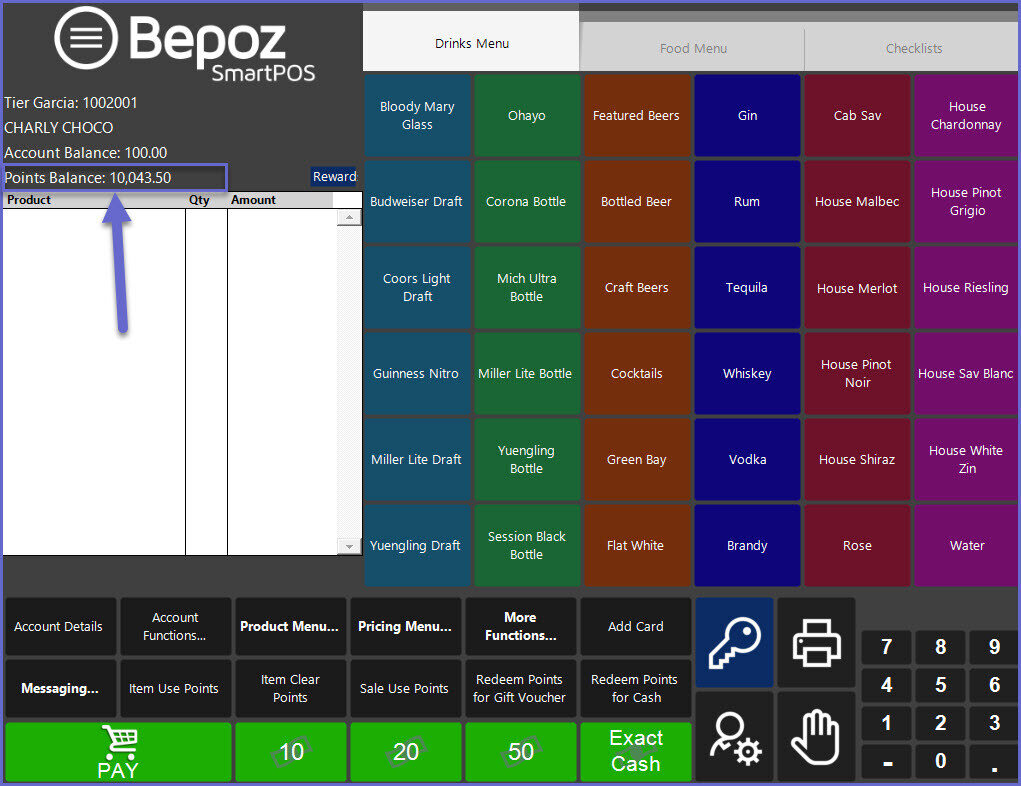Add Water to the order
The height and width of the screenshot is (786, 1021).
pos(966,545)
